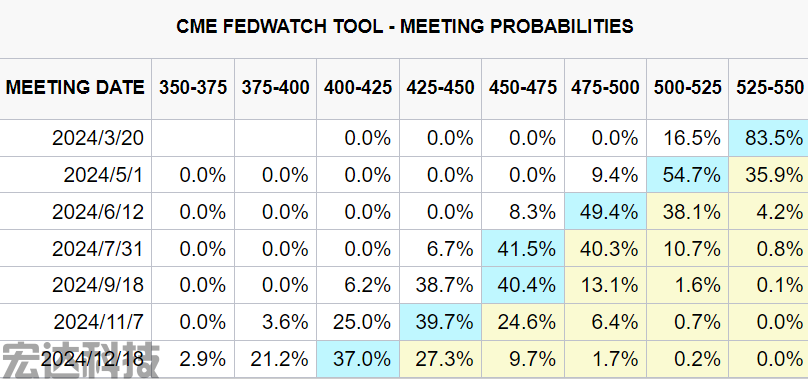This screenshot has width=808, height=379.
Task: Select the 38.7% cell for 2024/9/18
Action: tap(441, 285)
